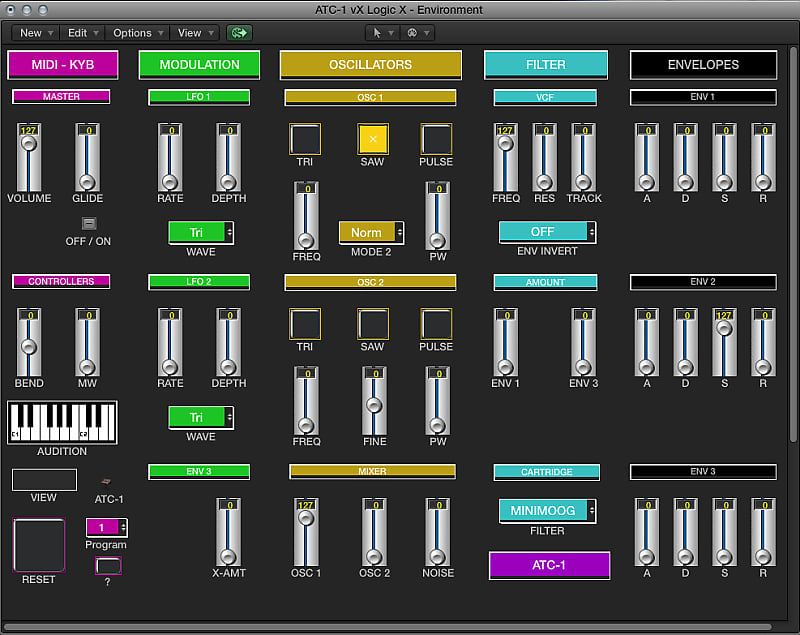Click the green cabling icon beside View menu
This screenshot has height=635, width=800.
pos(238,32)
